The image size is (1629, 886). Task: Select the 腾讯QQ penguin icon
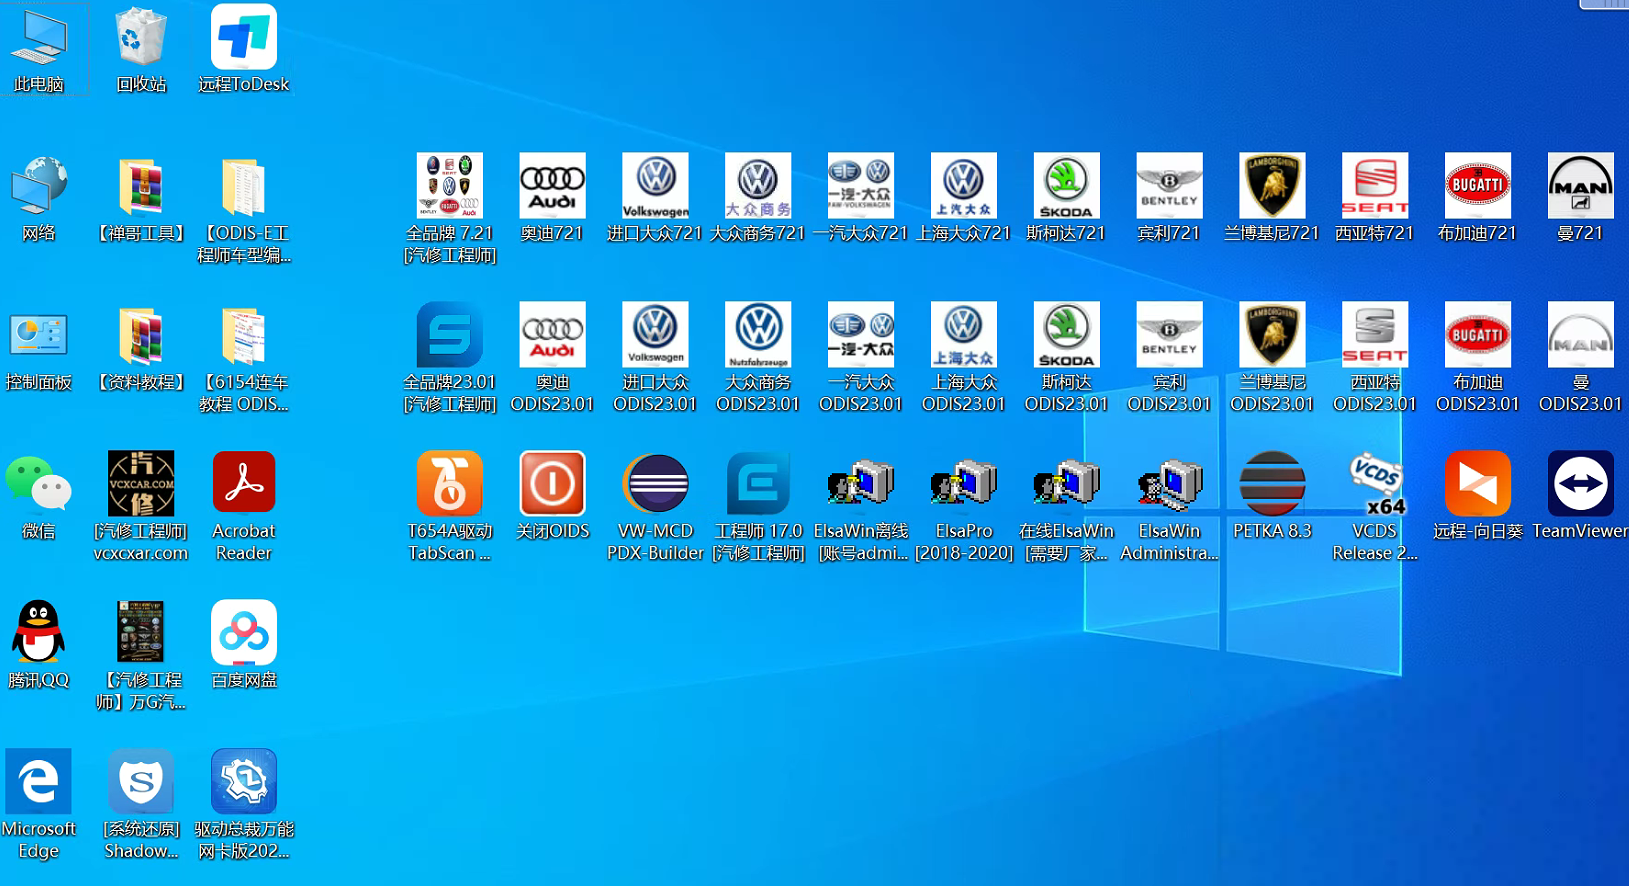[x=38, y=633]
